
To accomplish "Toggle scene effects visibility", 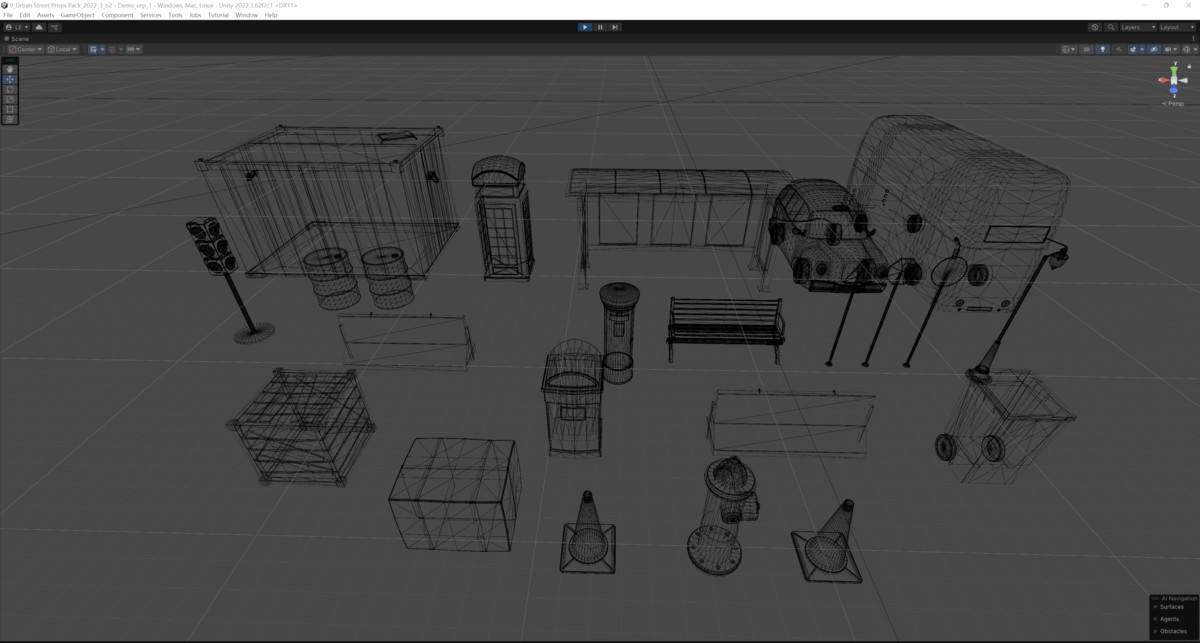I will [1133, 49].
